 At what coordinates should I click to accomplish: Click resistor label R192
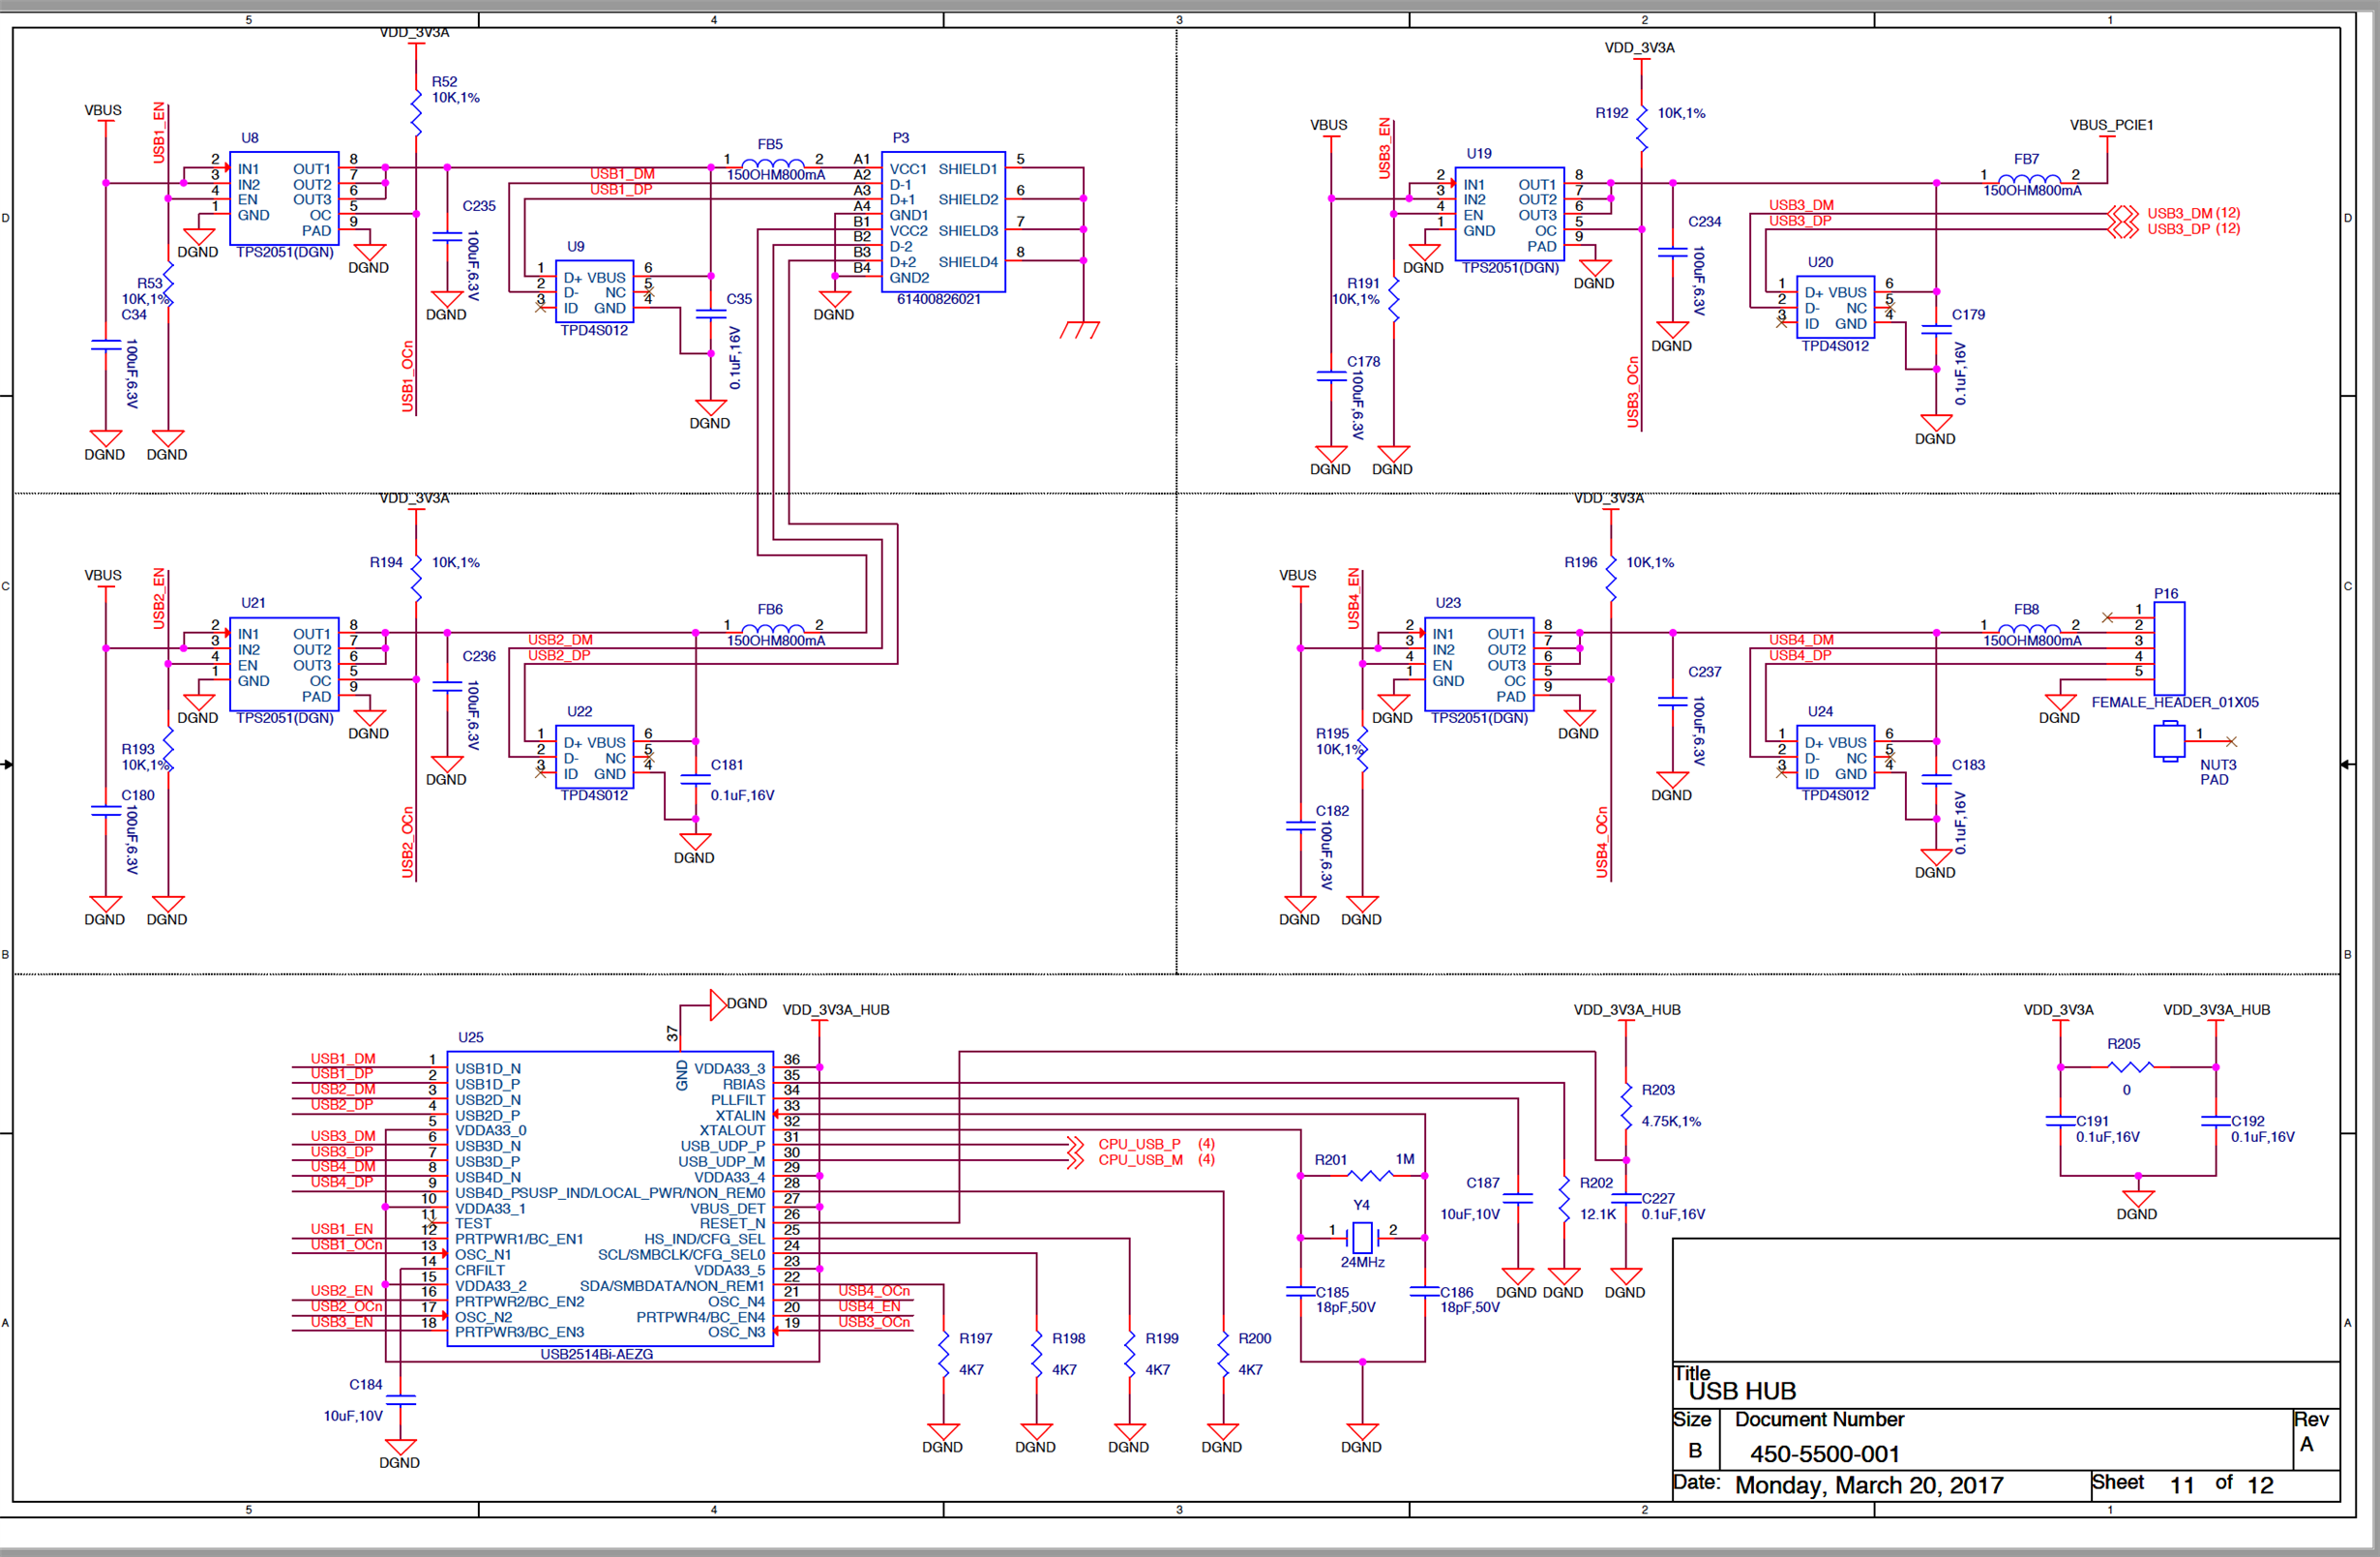1611,113
